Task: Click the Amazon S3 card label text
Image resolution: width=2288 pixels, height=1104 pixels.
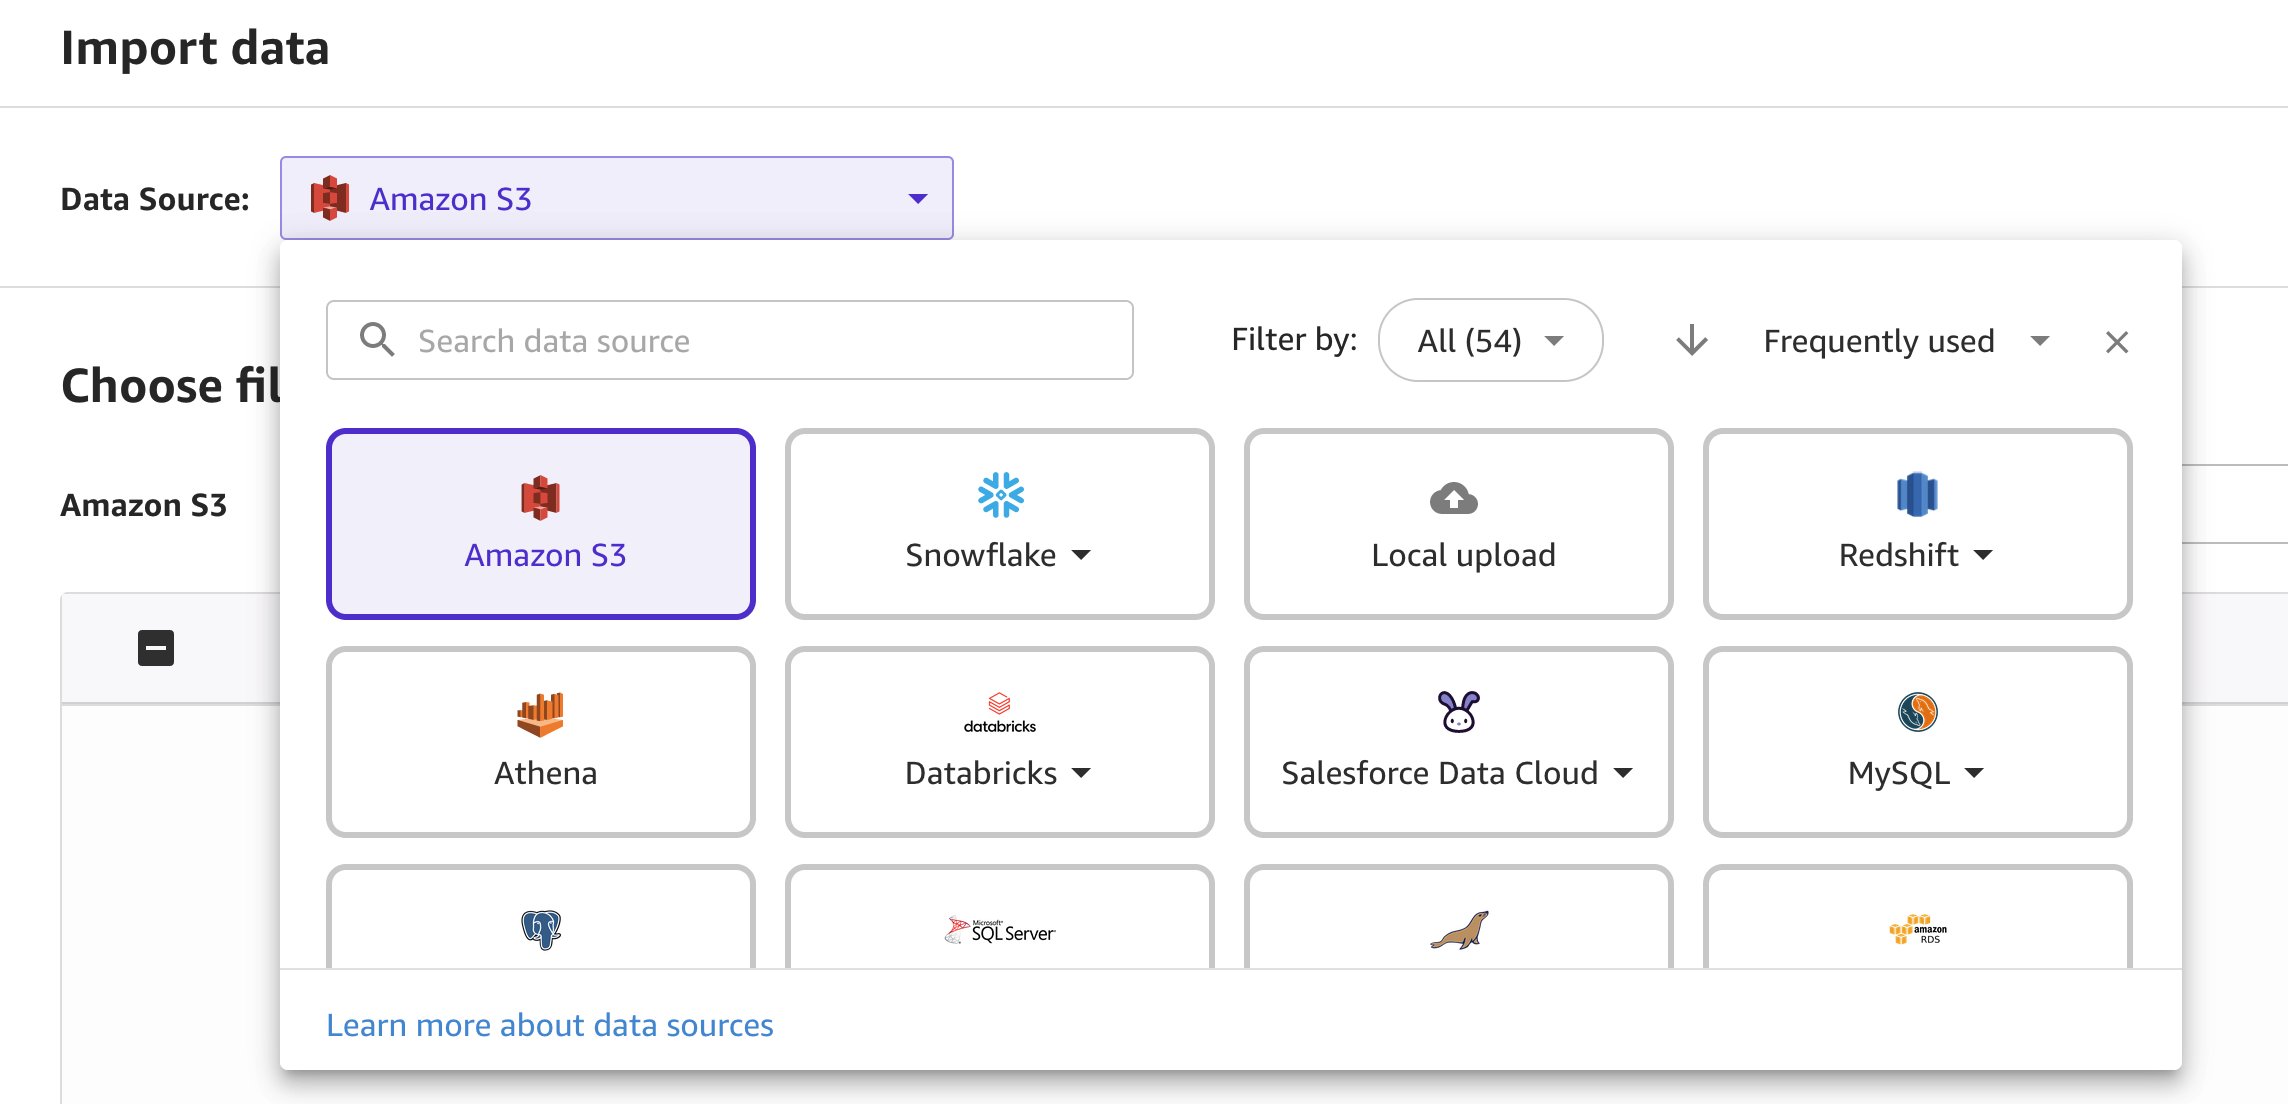Action: 545,555
